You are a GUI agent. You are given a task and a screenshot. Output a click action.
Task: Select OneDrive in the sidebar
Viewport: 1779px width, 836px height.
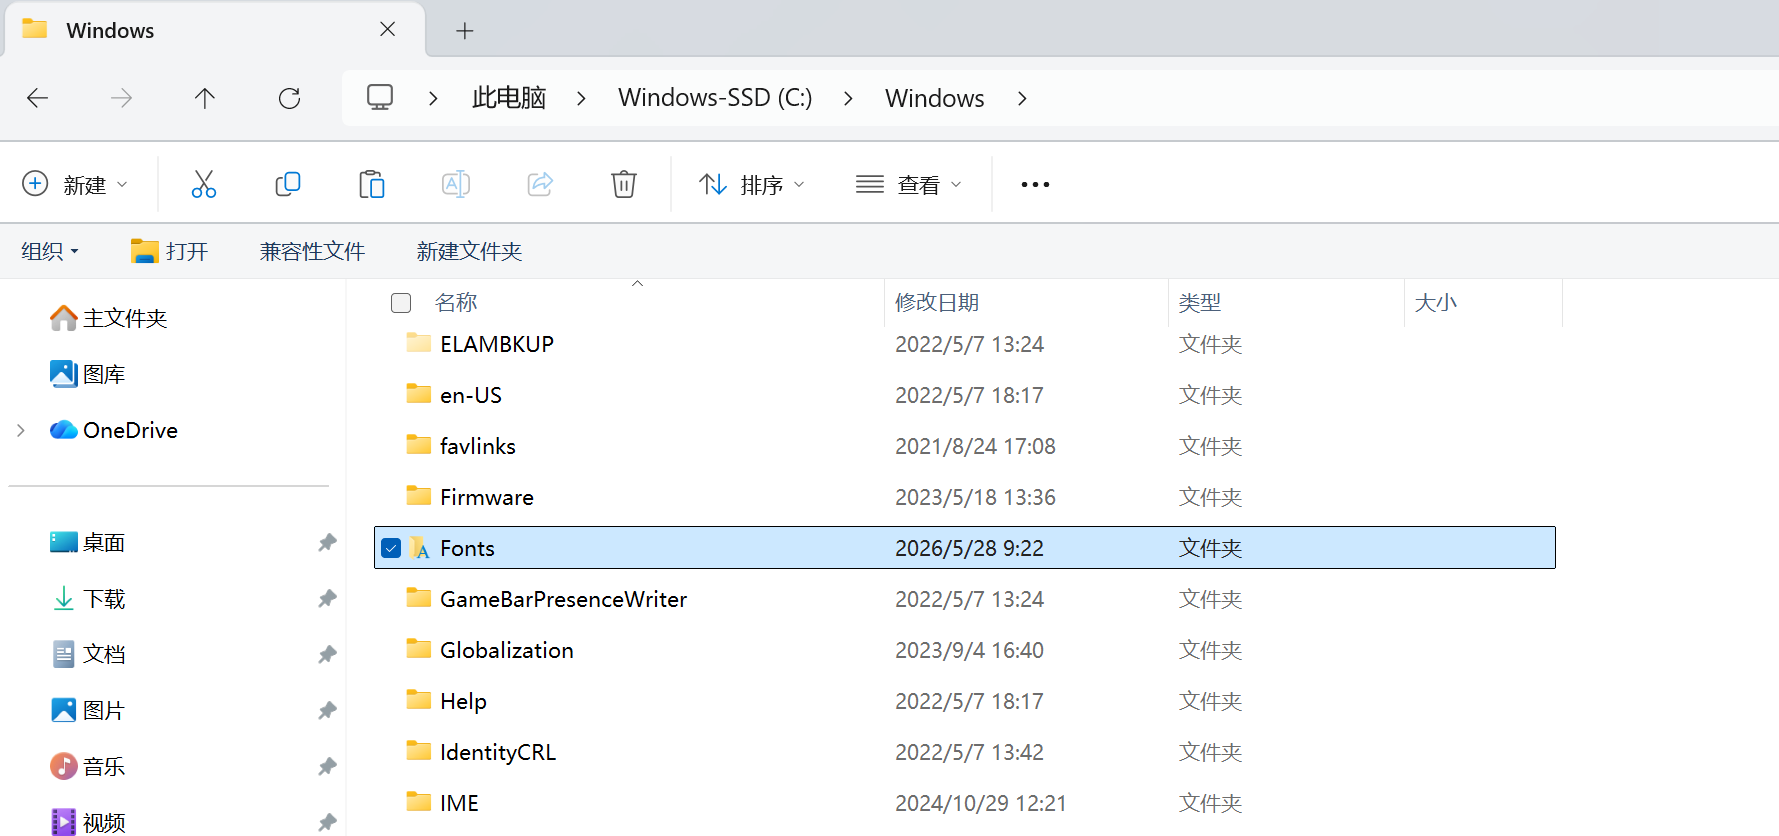(x=113, y=430)
